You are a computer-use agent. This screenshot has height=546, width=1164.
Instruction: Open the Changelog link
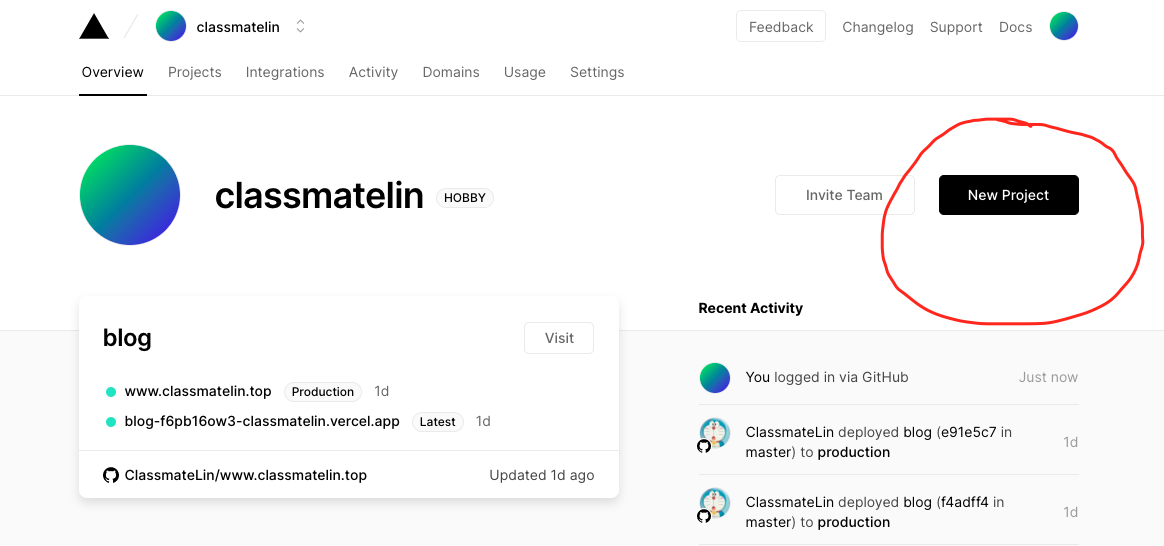click(877, 27)
